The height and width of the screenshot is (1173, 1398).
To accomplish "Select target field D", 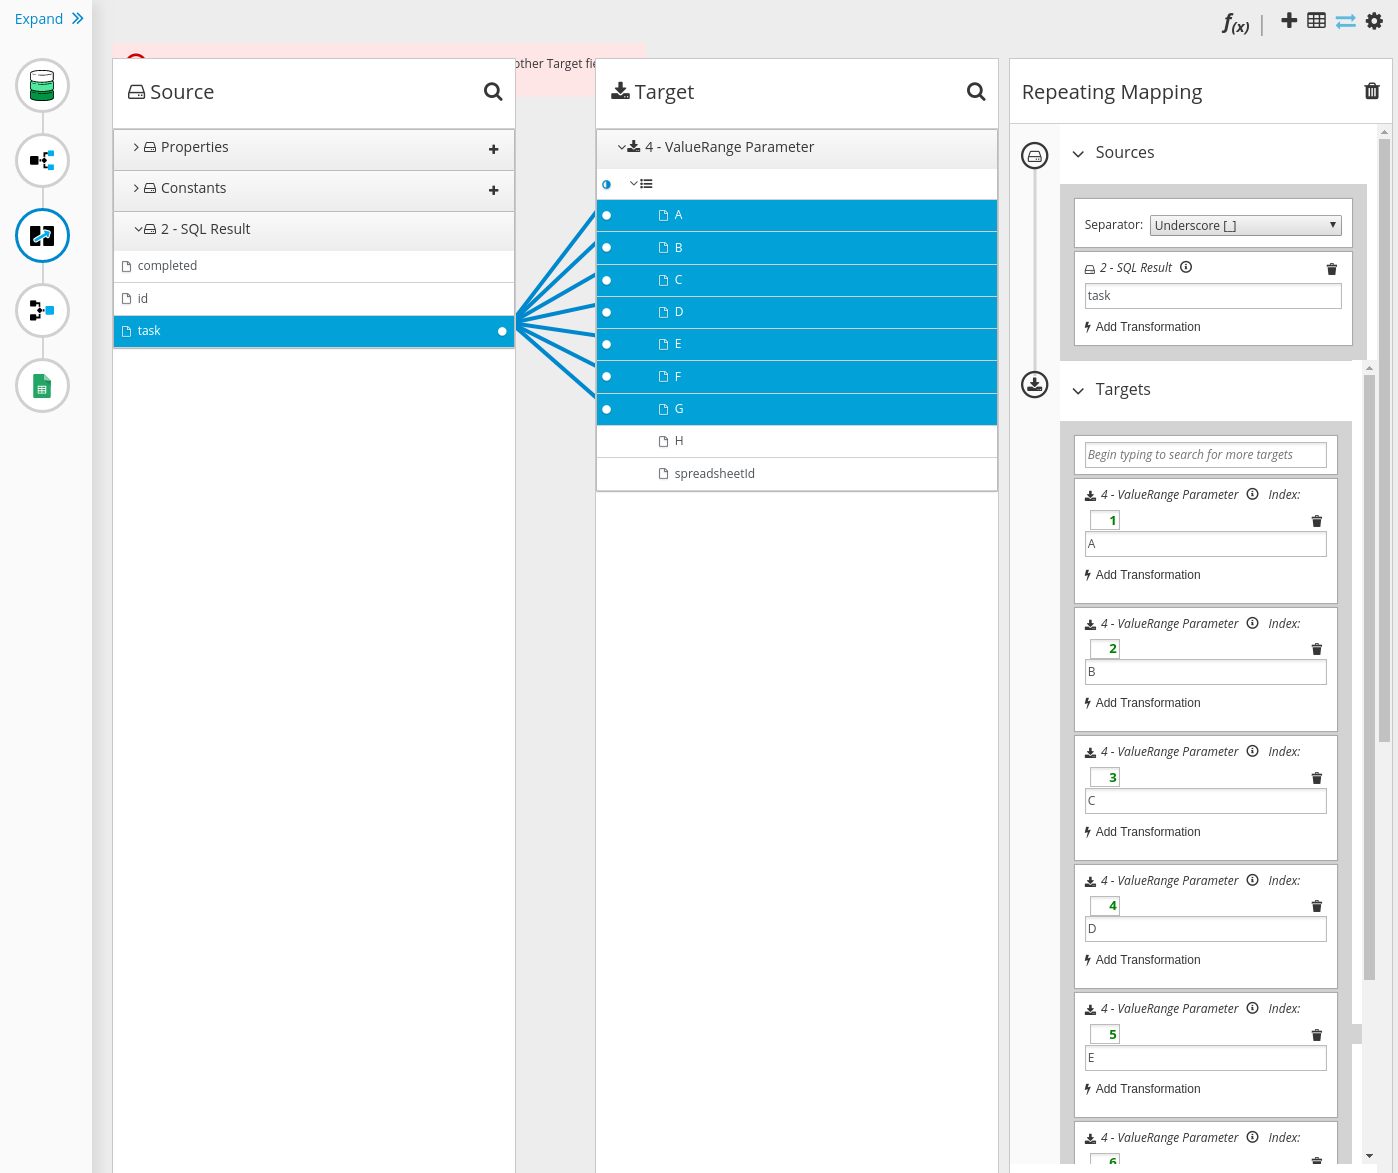I will click(x=797, y=312).
